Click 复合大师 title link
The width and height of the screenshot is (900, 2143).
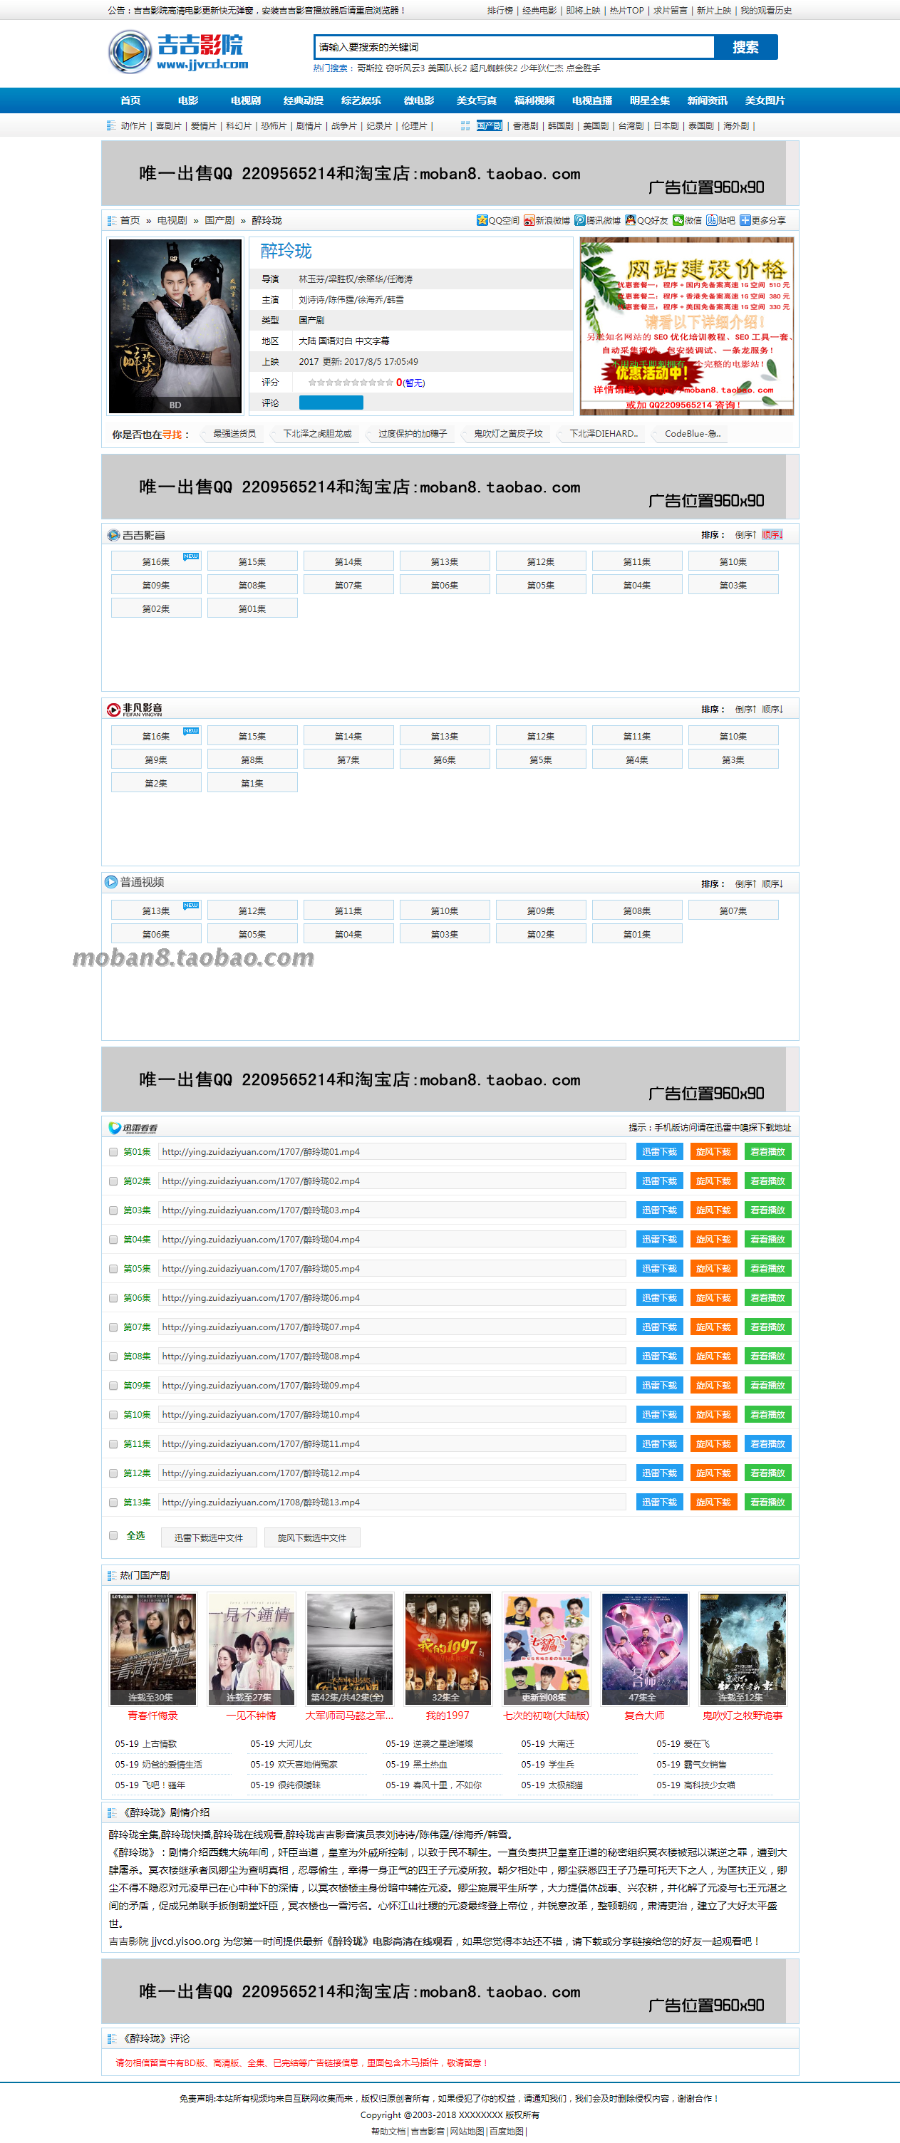click(x=644, y=1716)
